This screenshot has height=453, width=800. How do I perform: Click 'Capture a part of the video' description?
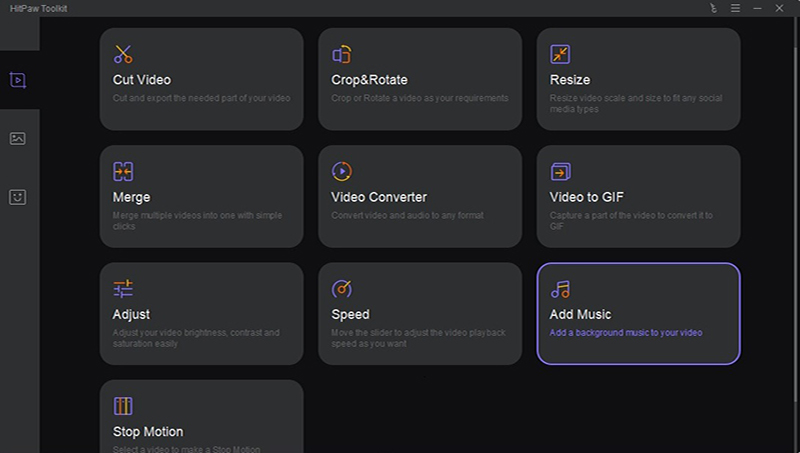coord(631,220)
